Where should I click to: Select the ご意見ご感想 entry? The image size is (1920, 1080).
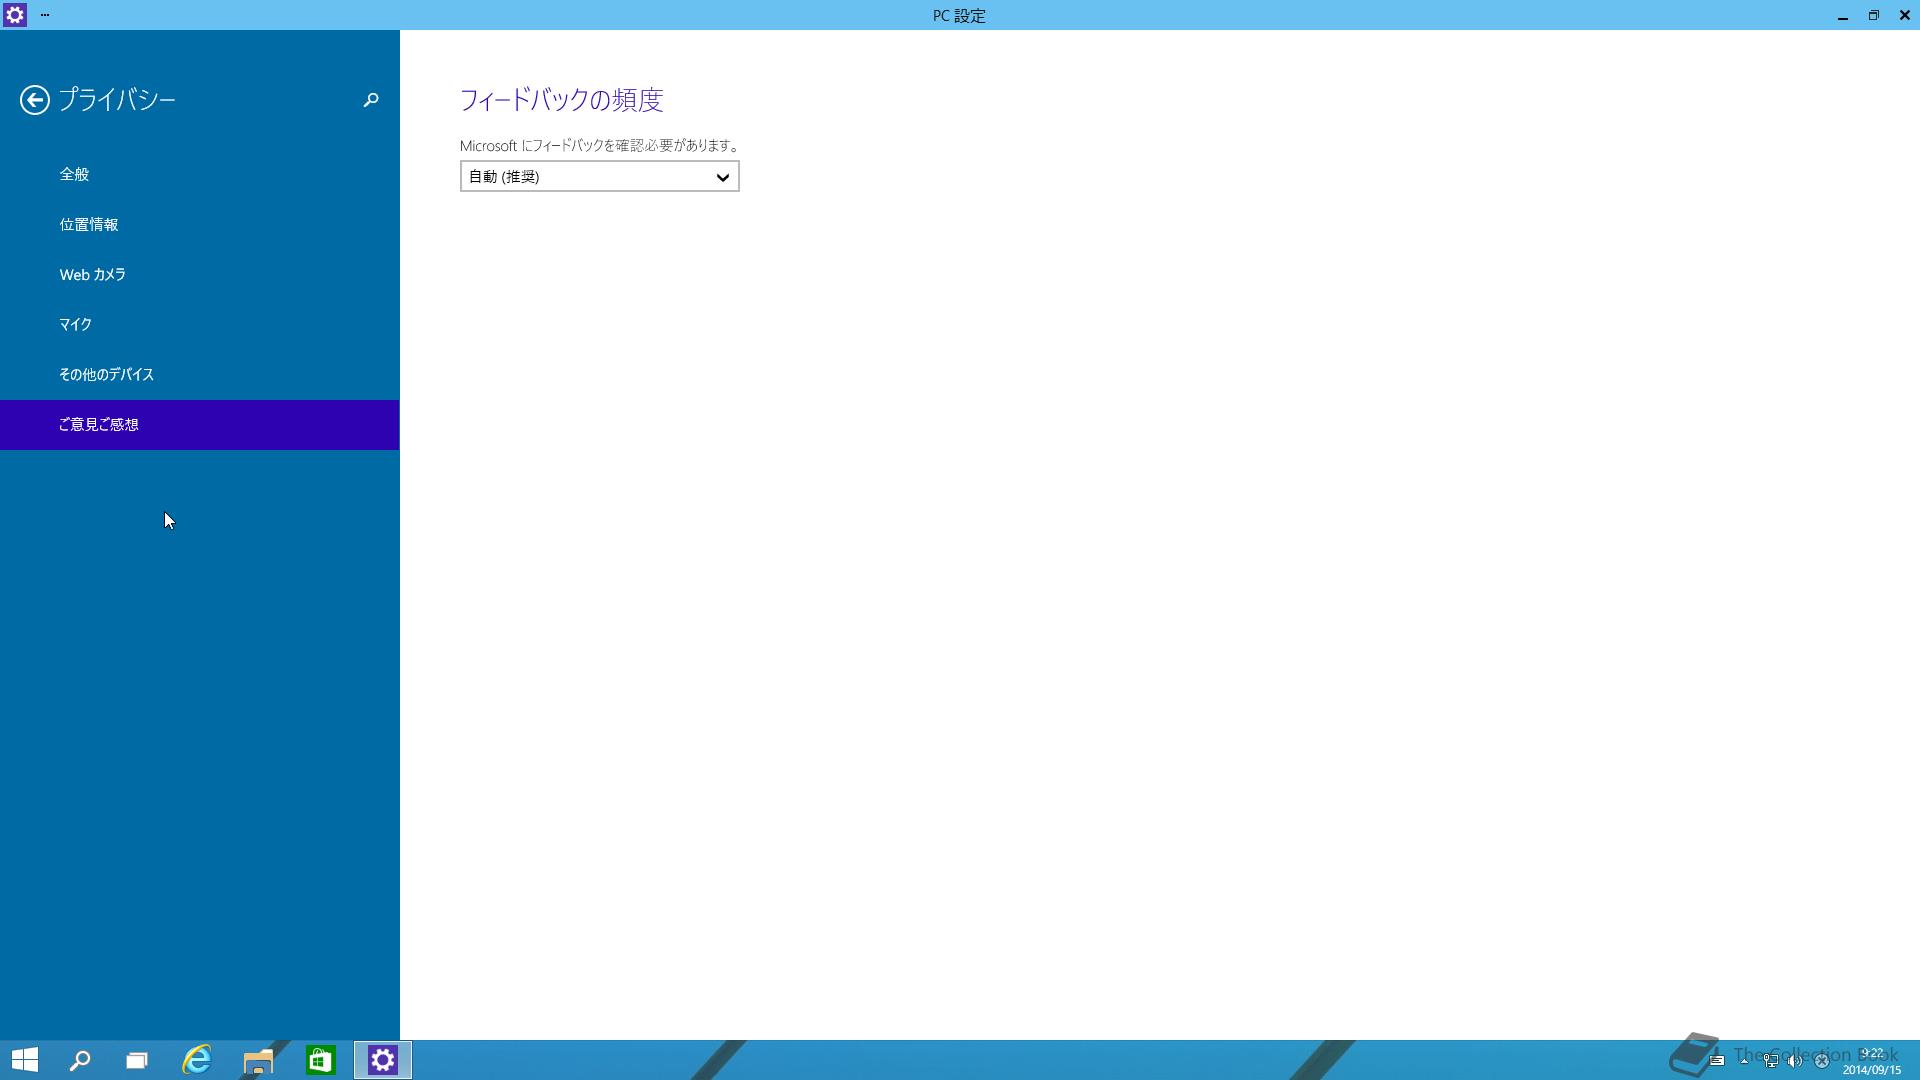[x=200, y=424]
